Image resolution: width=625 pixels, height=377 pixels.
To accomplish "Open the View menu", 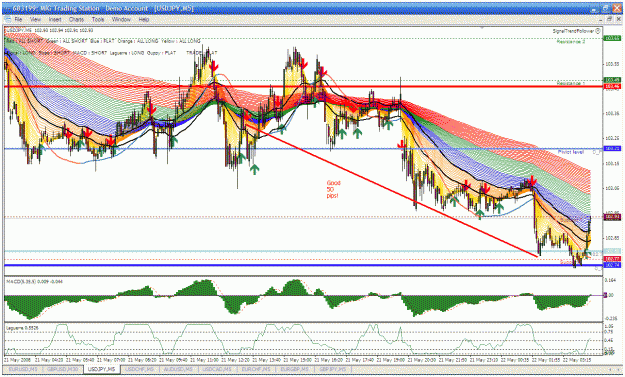I will click(35, 19).
